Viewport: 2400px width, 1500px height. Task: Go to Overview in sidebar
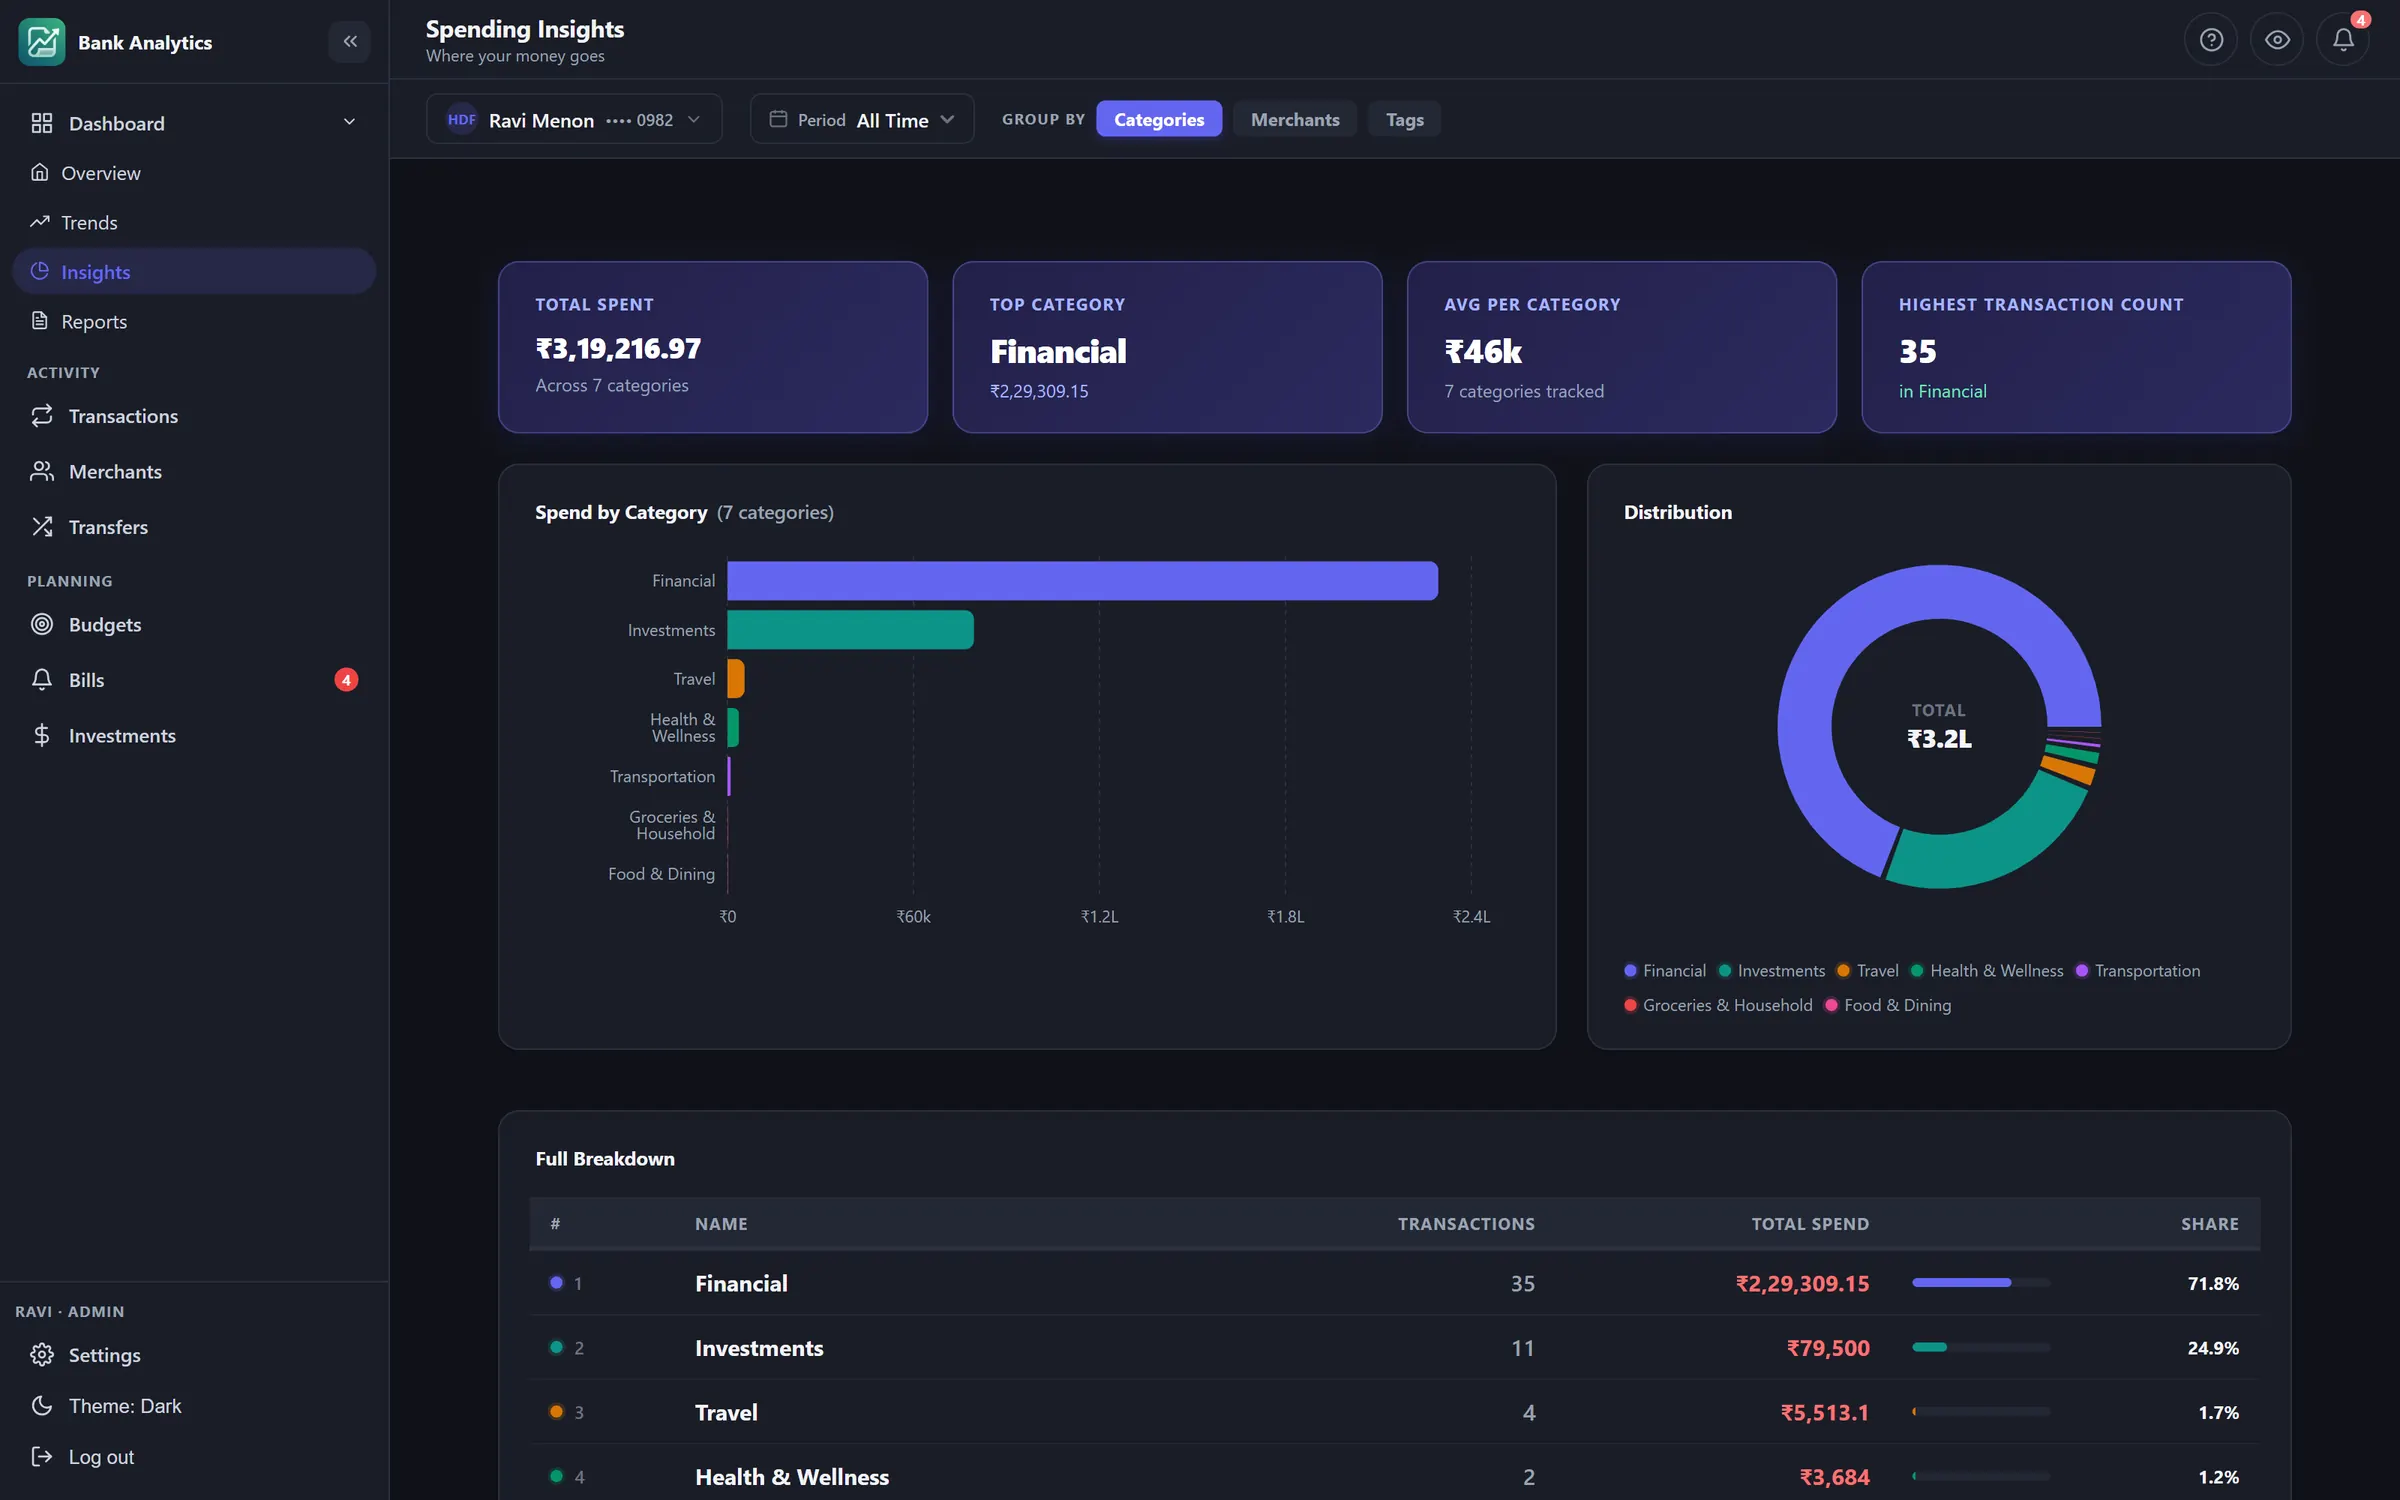tap(194, 173)
